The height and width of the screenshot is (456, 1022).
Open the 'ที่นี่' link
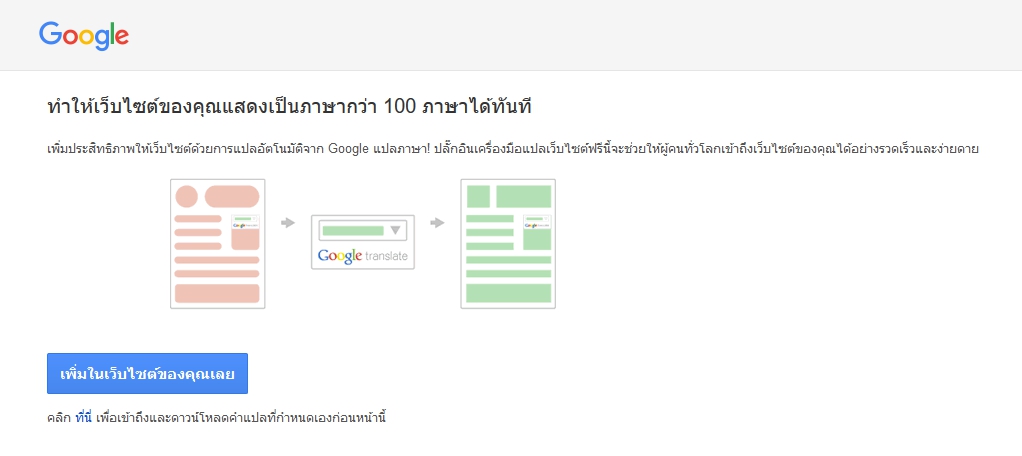[83, 417]
